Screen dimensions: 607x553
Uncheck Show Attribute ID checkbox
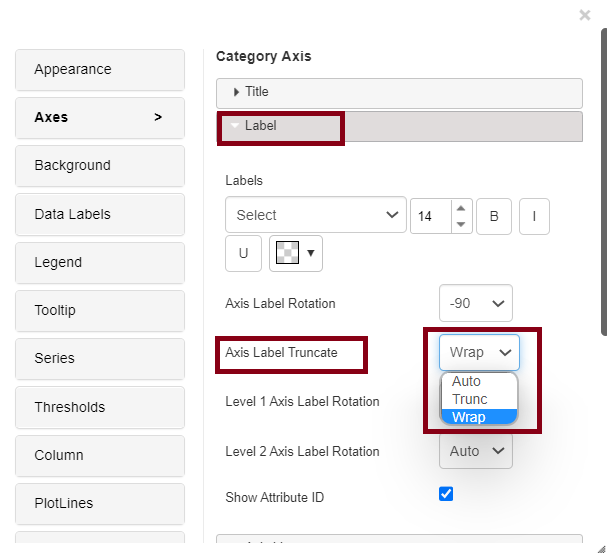[x=446, y=494]
